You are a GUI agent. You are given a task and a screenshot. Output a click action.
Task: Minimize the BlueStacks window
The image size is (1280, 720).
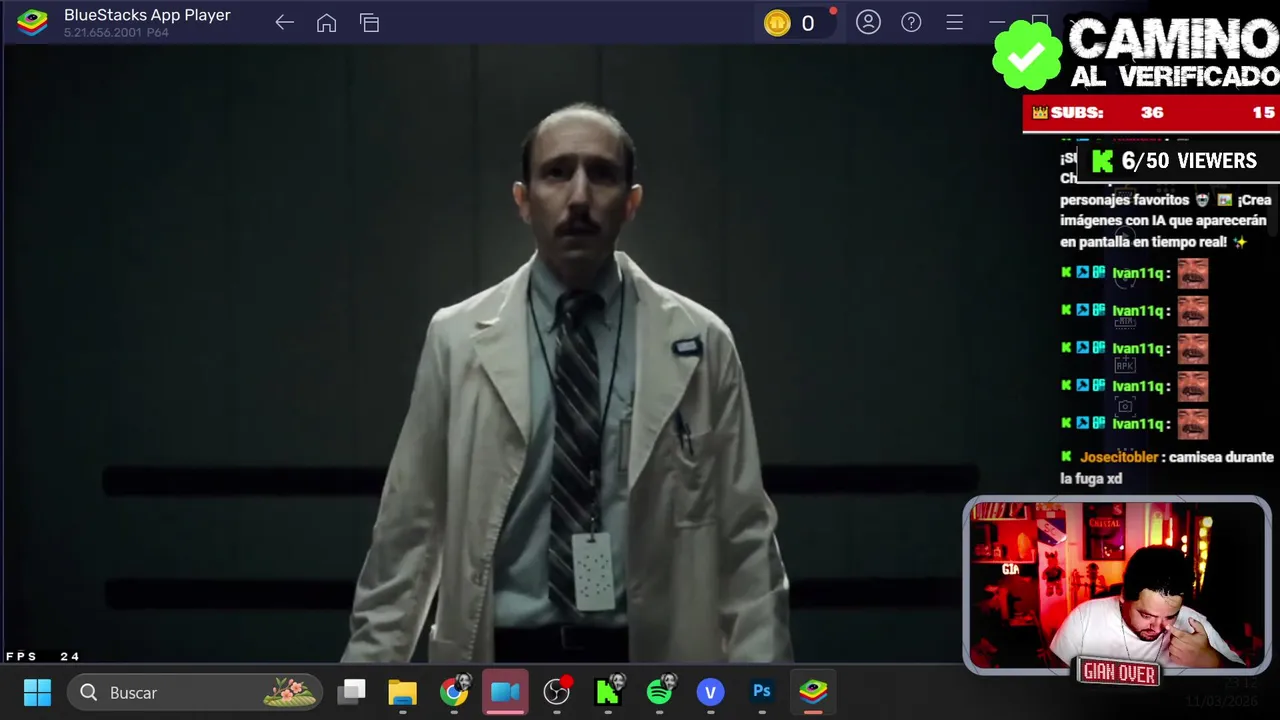point(997,22)
